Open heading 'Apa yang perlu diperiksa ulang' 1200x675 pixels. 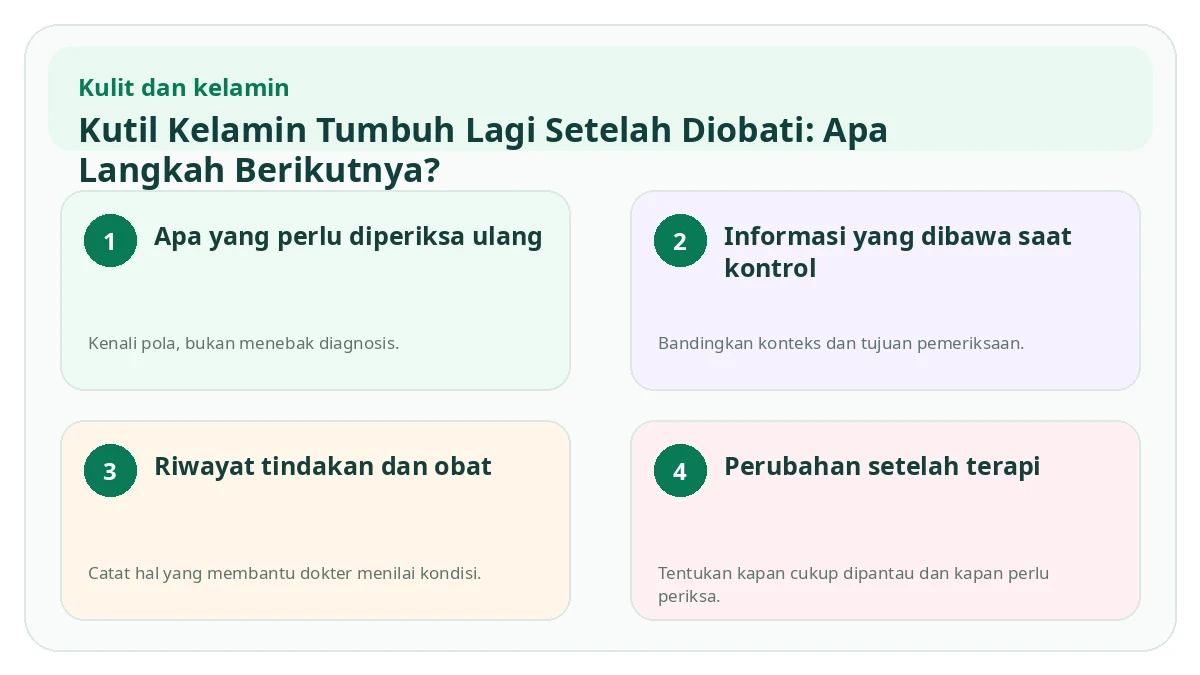click(x=348, y=237)
